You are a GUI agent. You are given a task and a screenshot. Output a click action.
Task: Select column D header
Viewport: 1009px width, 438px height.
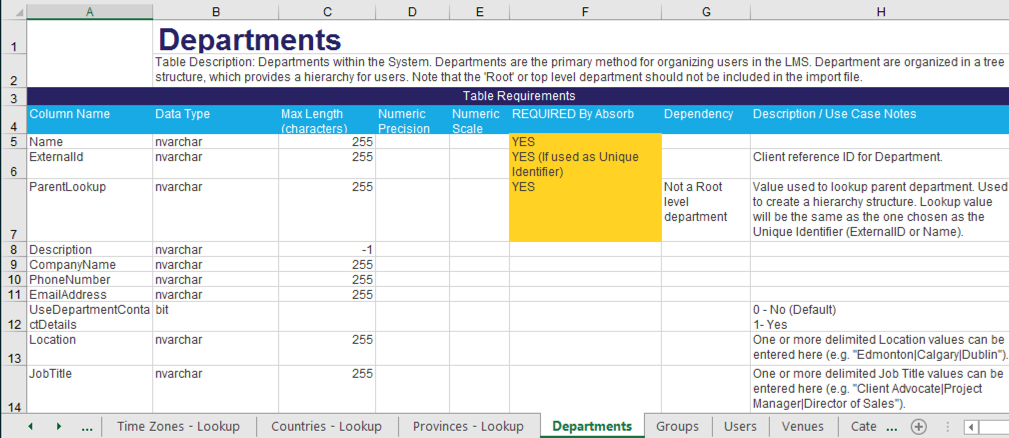click(x=412, y=12)
